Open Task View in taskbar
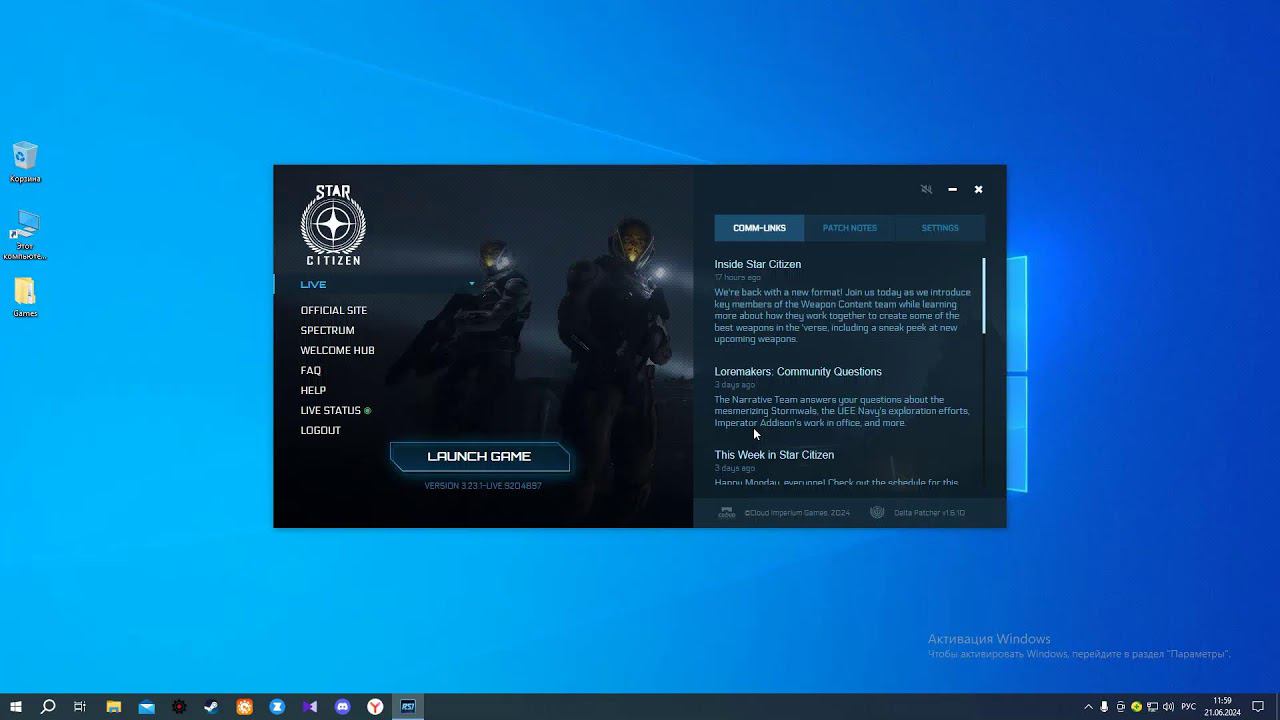Image resolution: width=1280 pixels, height=720 pixels. point(80,706)
